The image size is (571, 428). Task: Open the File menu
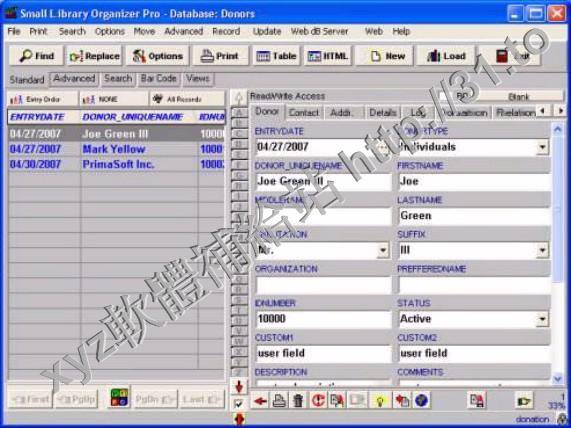tap(14, 32)
